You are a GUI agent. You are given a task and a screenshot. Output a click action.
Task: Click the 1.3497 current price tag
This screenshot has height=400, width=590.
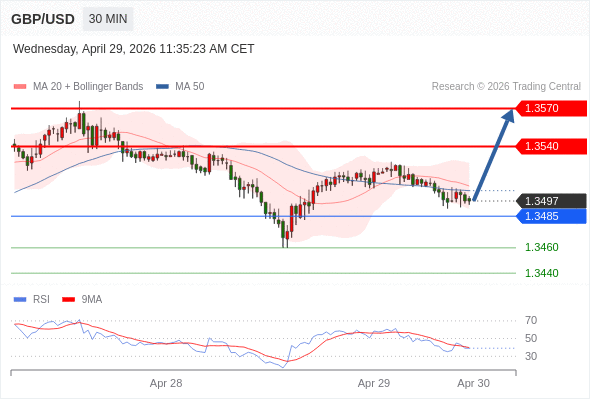pos(551,201)
